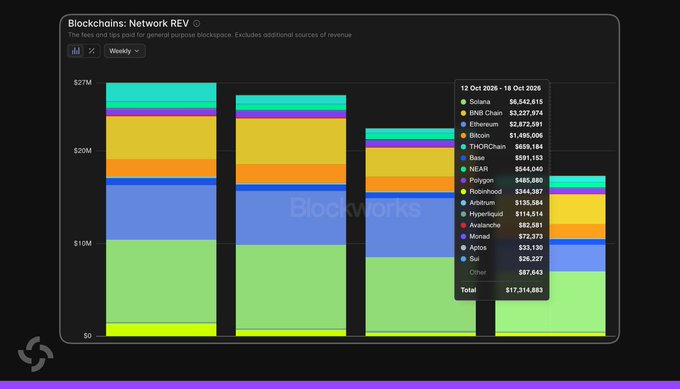680x389 pixels.
Task: Click the Ethereum value $2,872,591
Action: coord(526,124)
